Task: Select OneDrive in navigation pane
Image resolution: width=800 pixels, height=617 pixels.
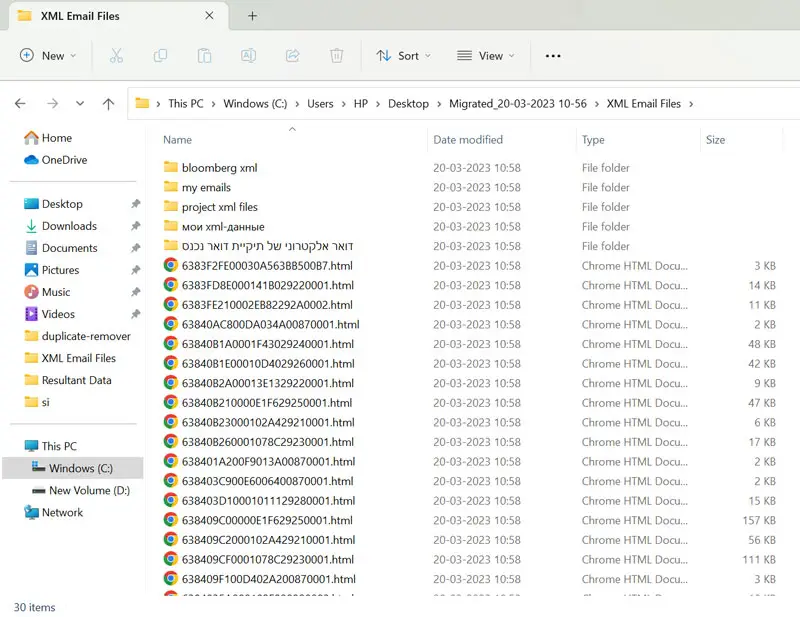Action: pos(64,160)
